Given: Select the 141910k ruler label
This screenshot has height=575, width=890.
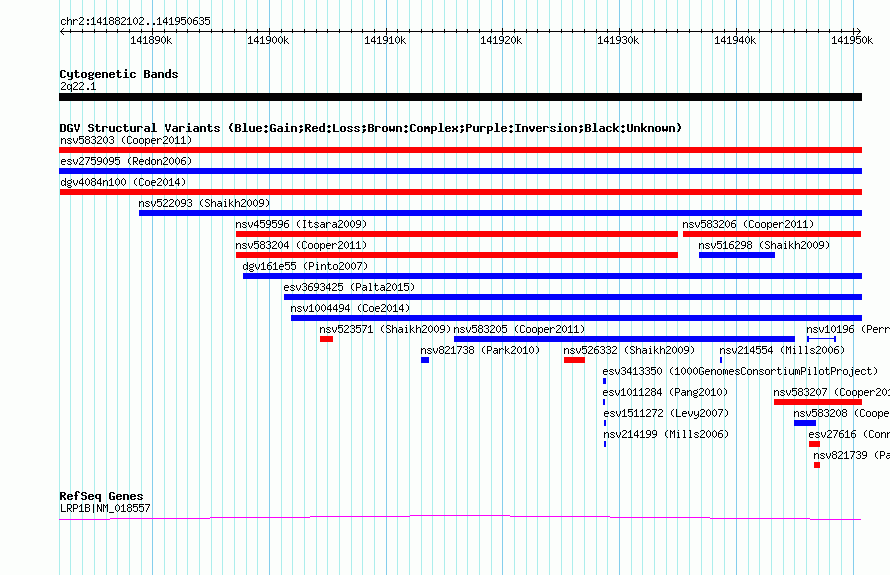Looking at the screenshot, I should (385, 40).
